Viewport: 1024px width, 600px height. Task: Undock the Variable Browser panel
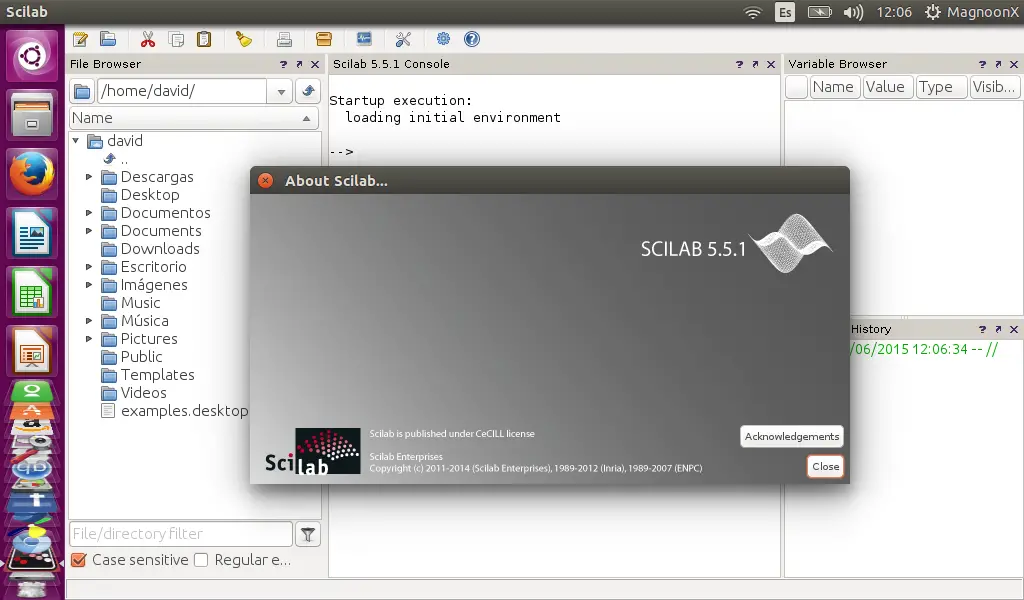[998, 64]
